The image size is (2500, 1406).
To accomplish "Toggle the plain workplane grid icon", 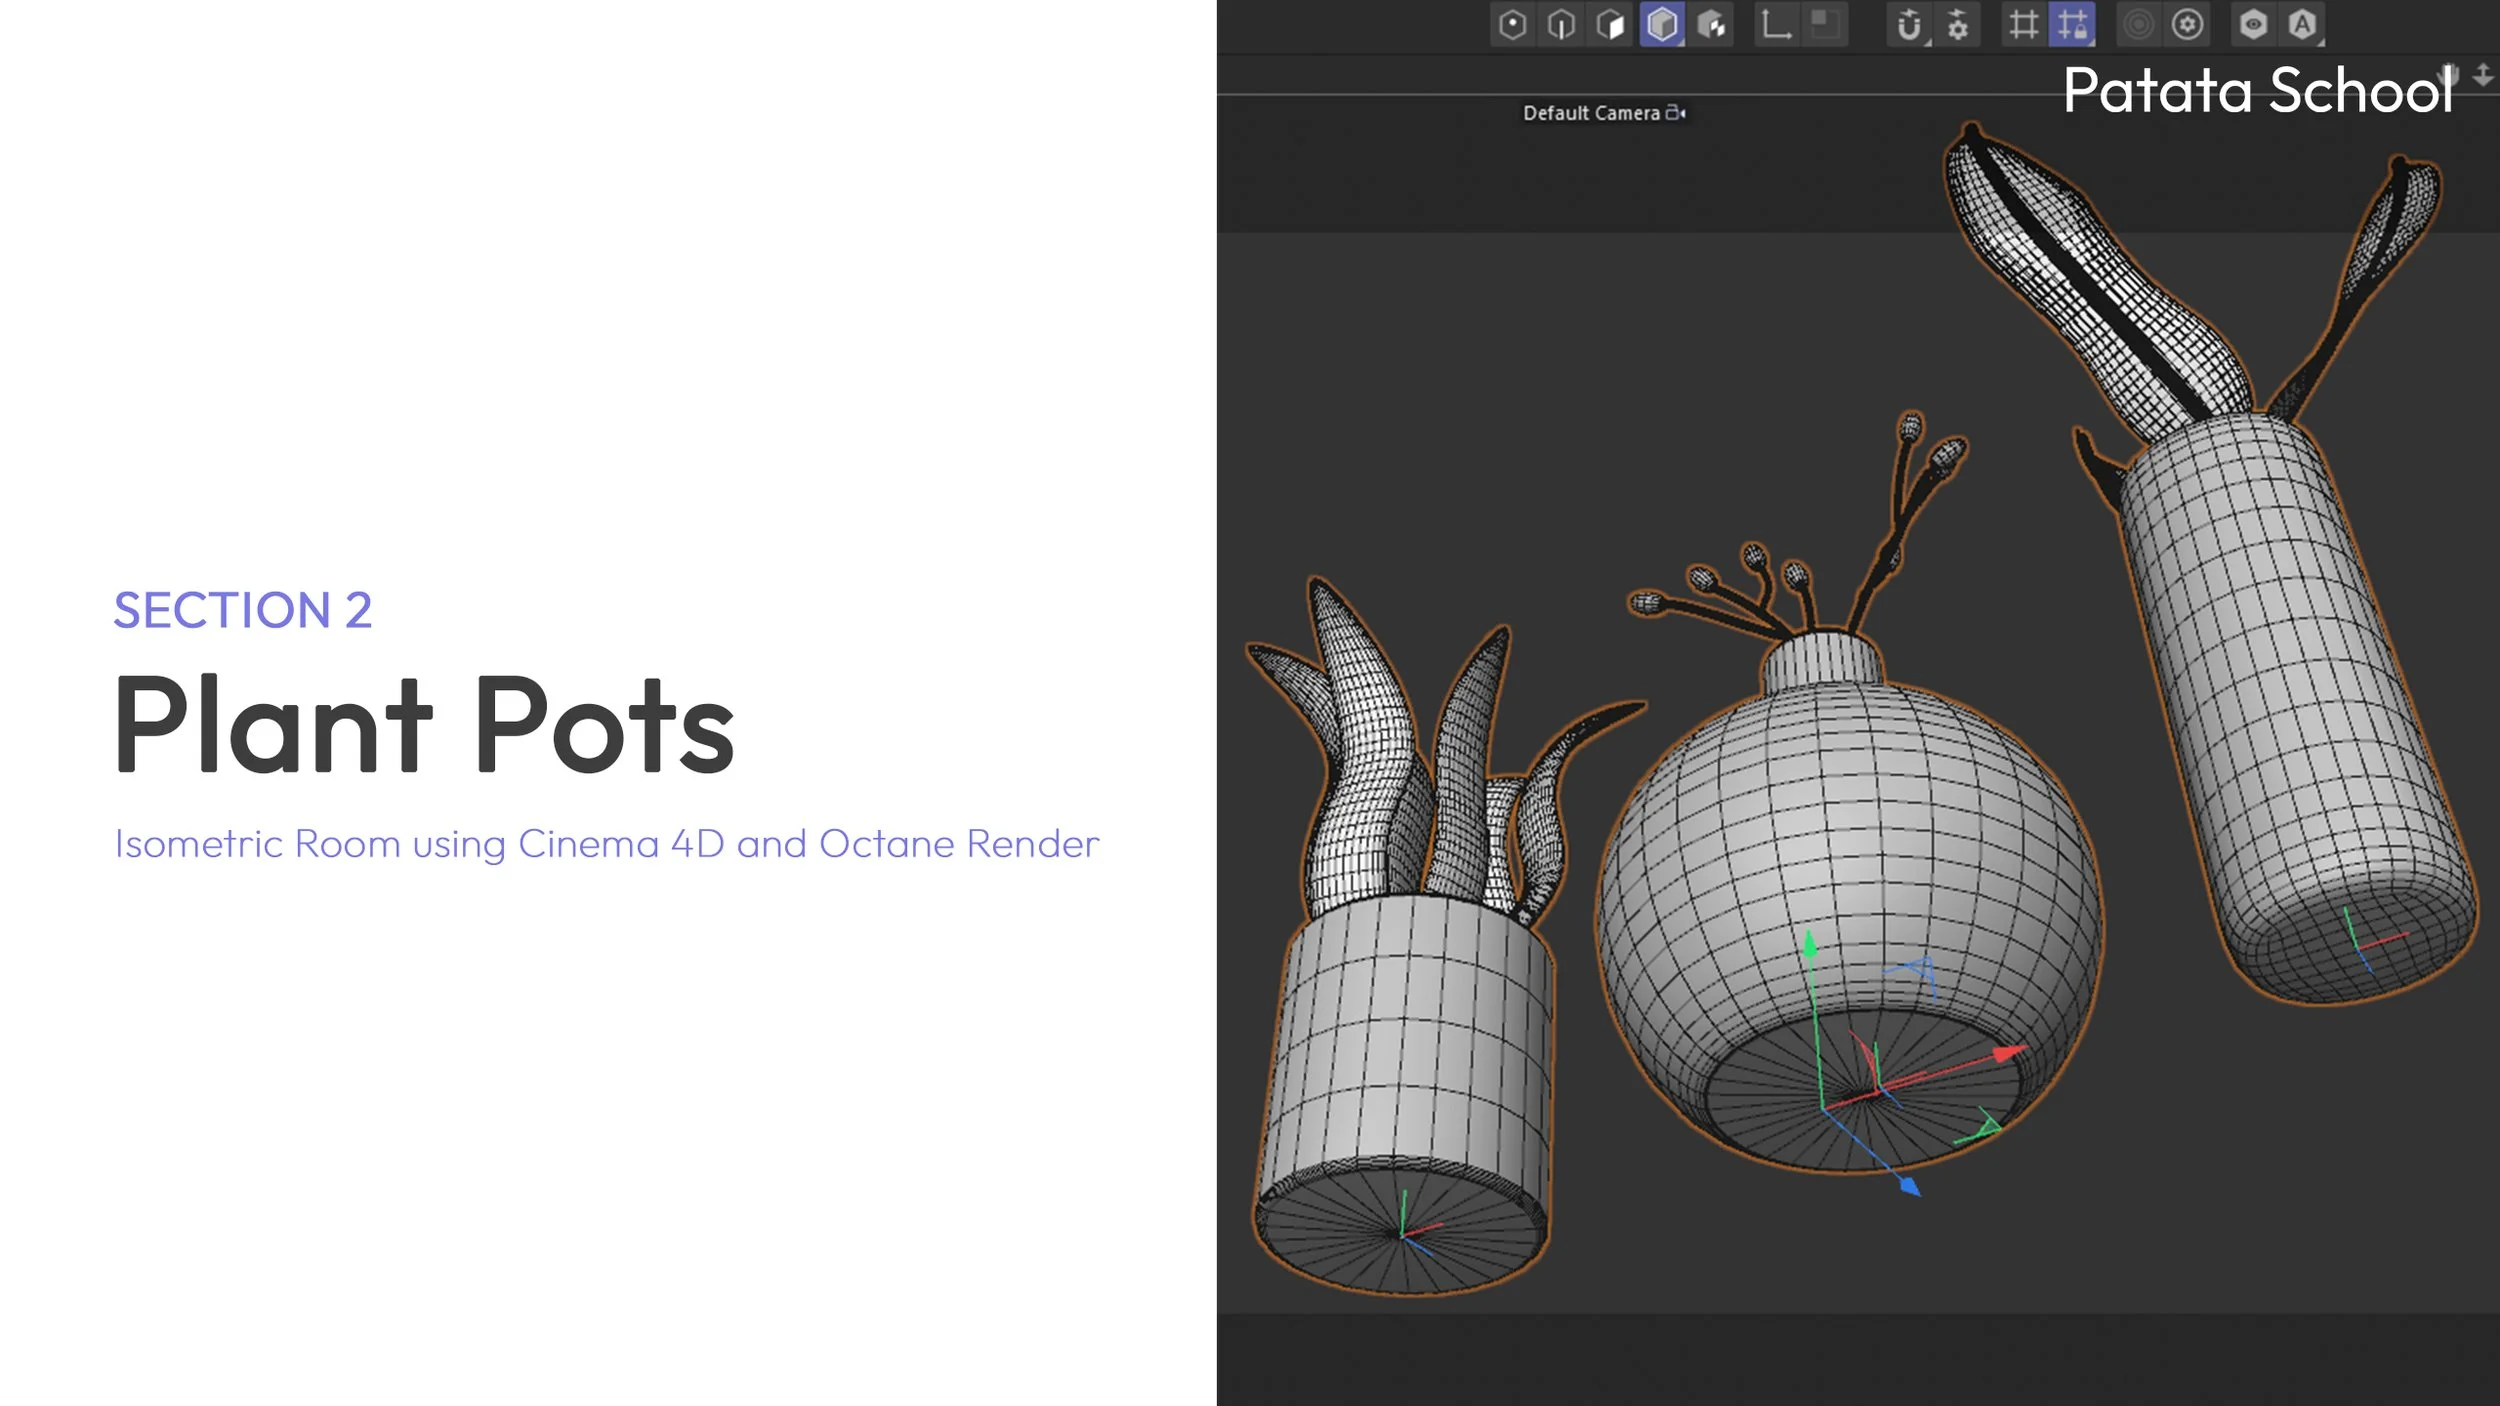I will pos(2023,25).
